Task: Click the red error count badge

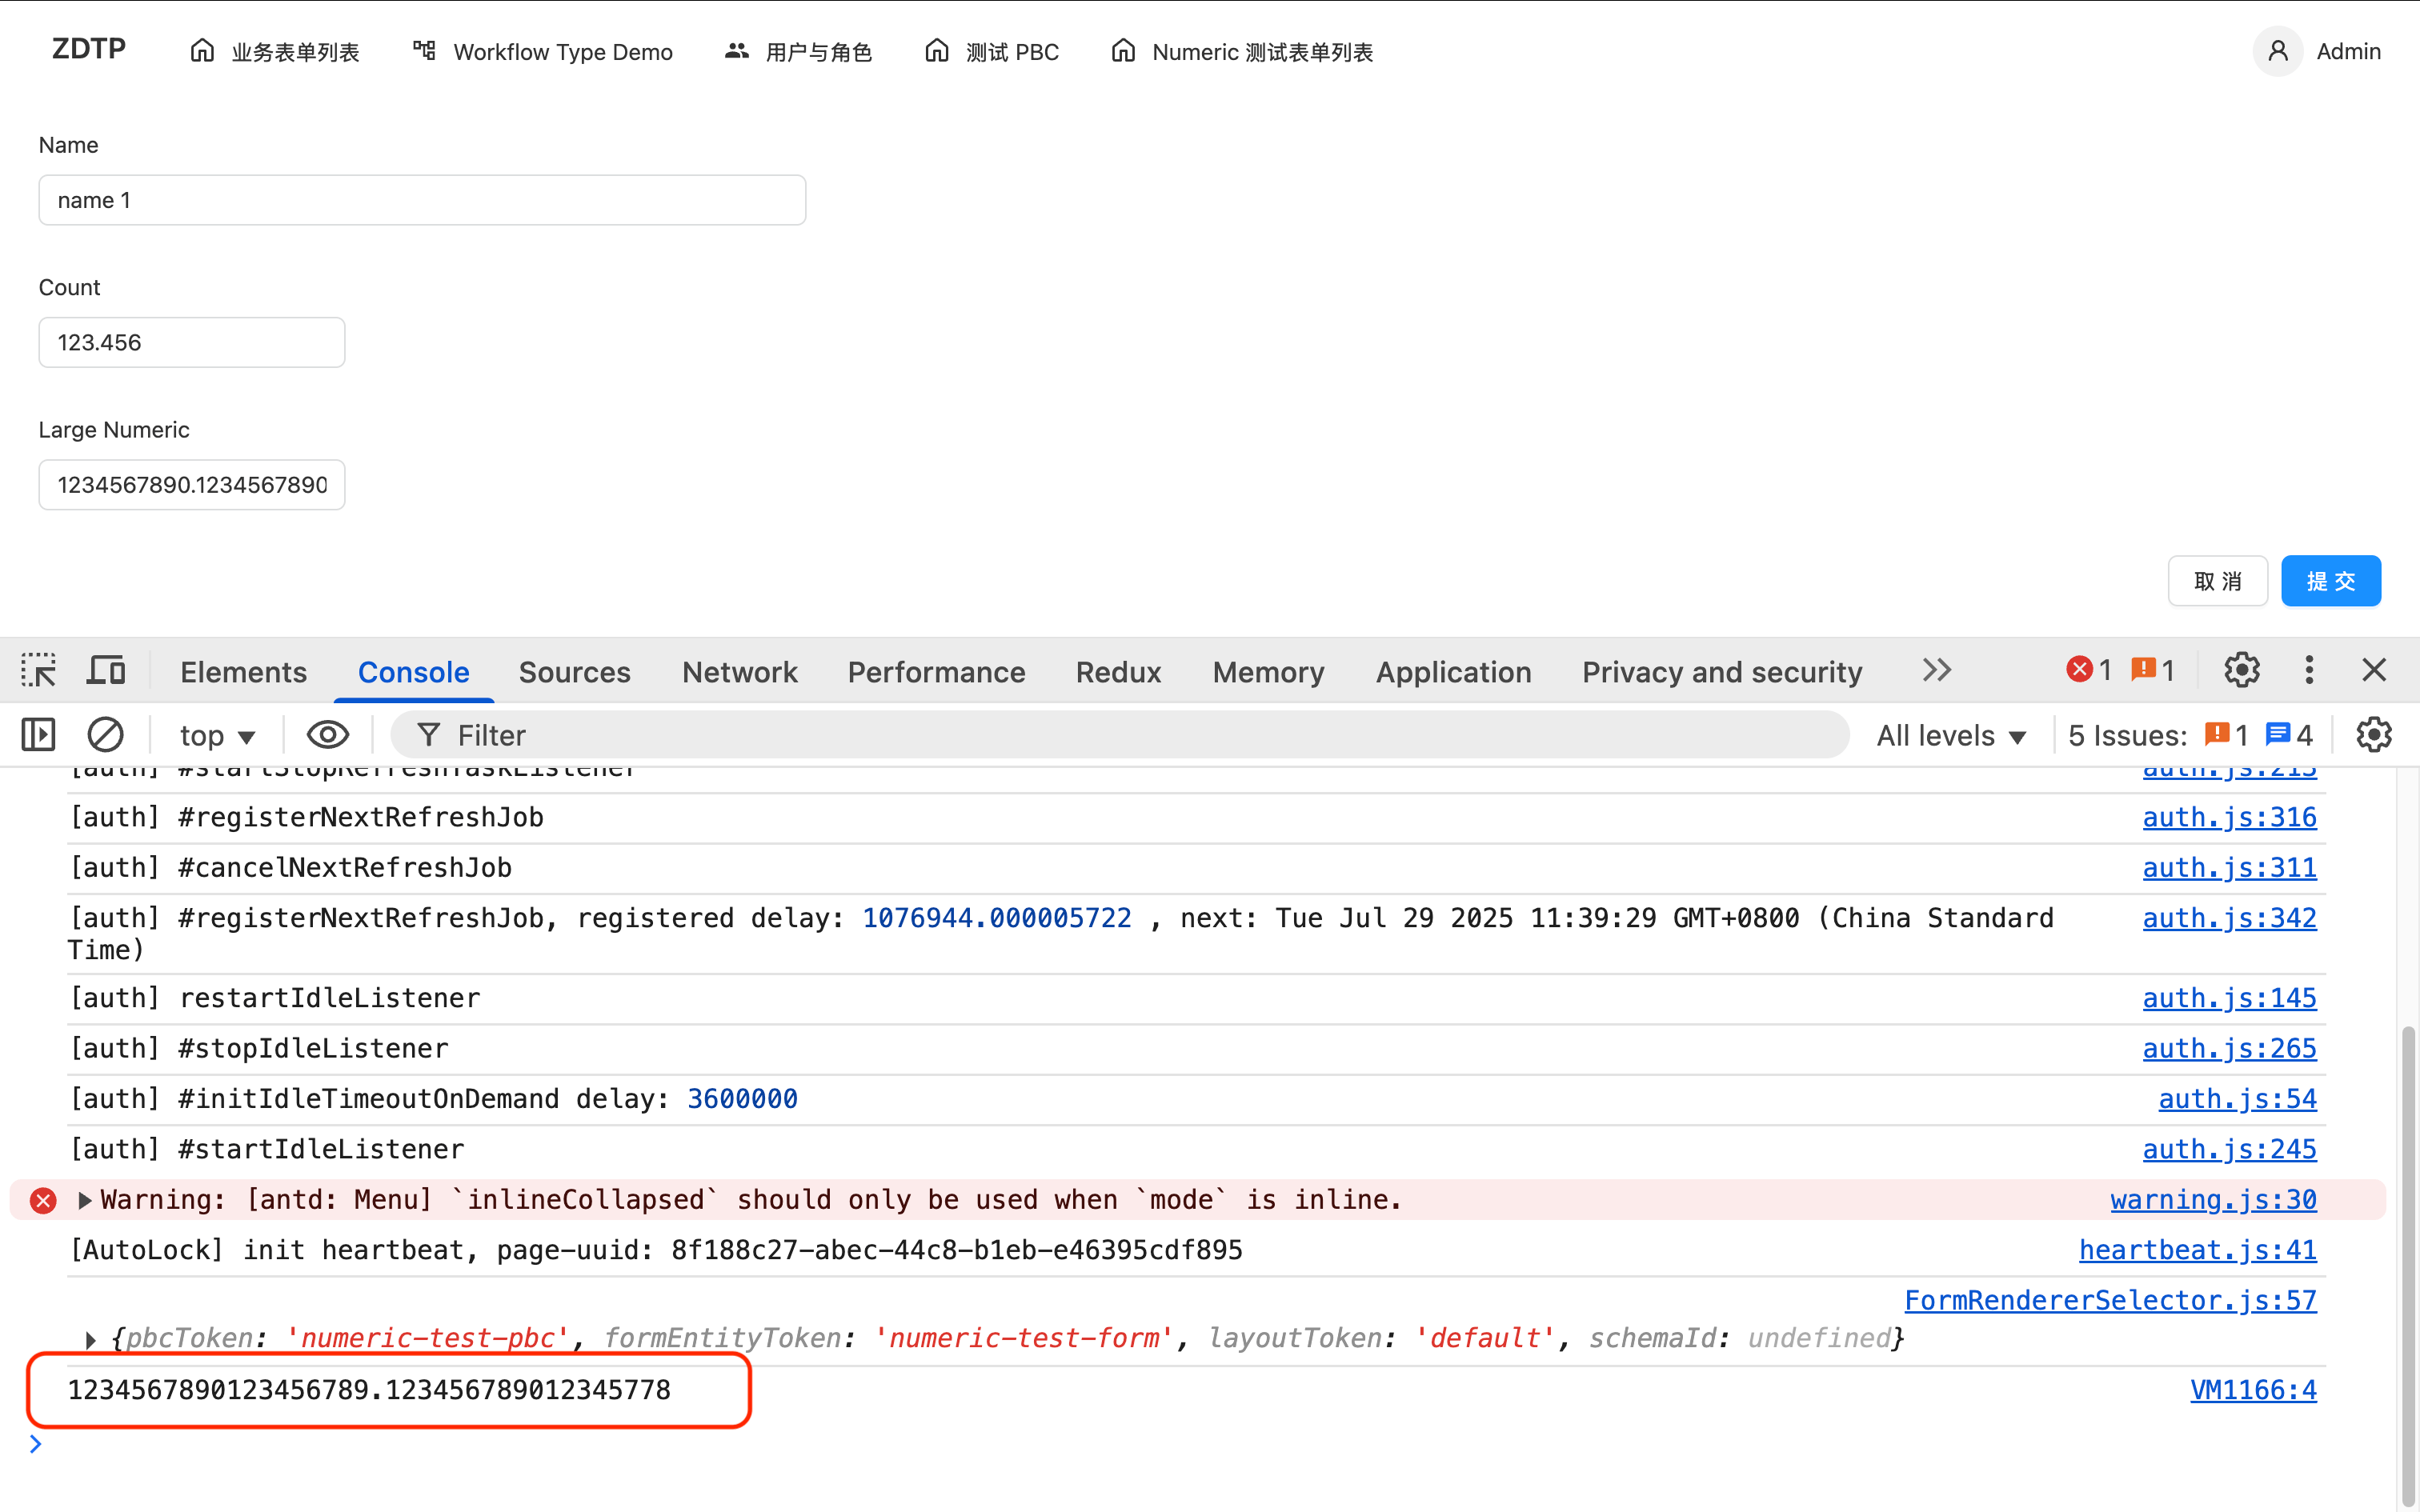Action: click(x=2090, y=670)
